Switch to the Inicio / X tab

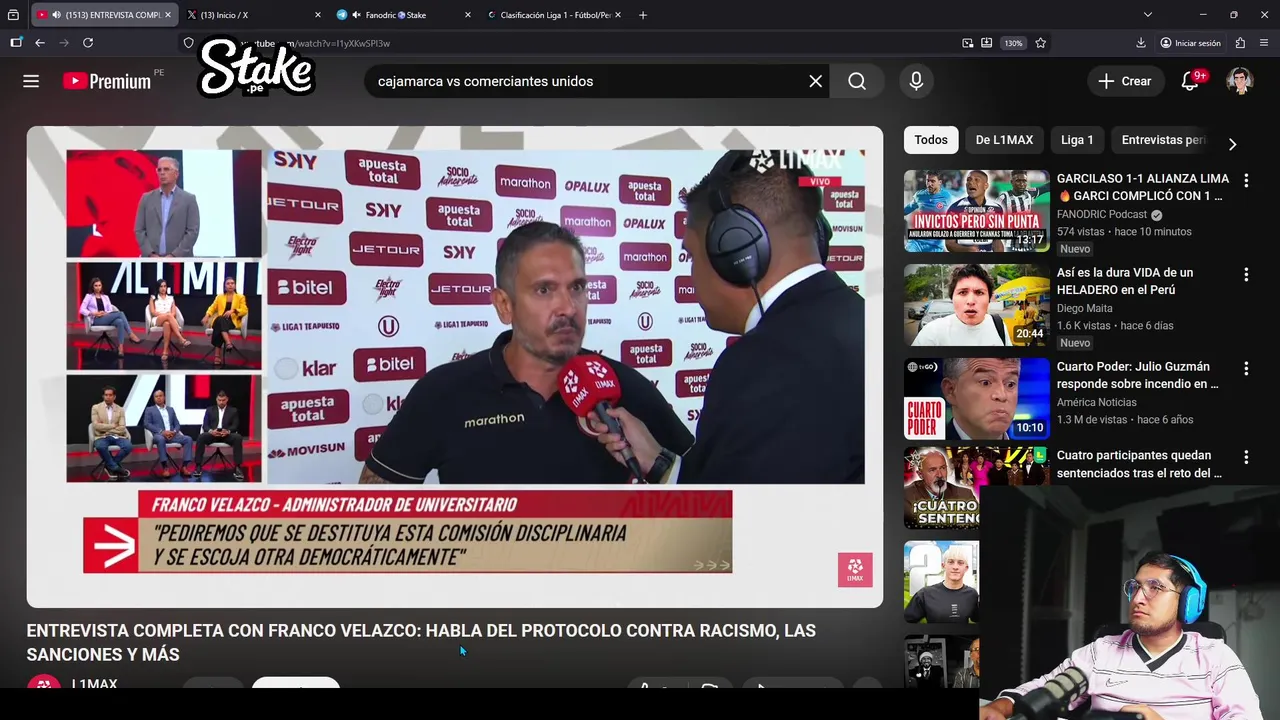[255, 15]
